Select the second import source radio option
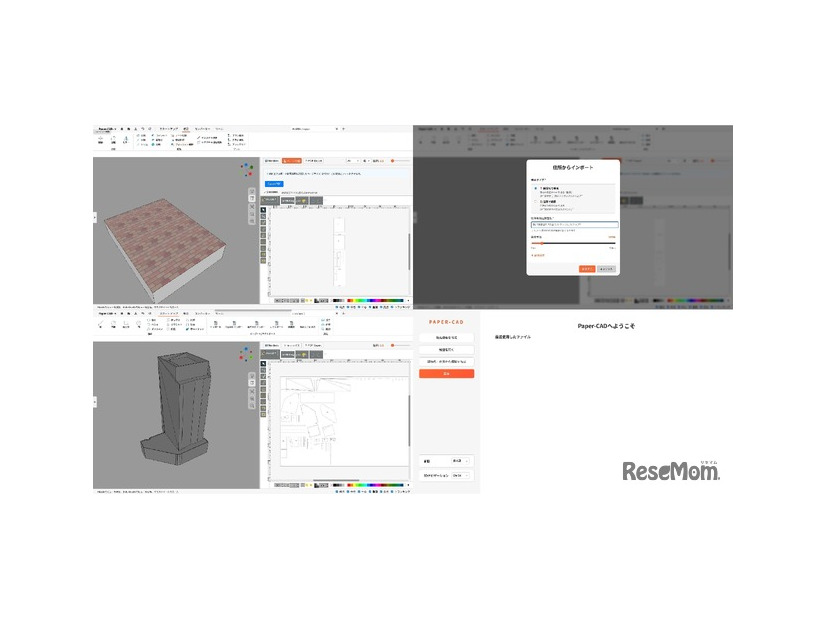The image size is (826, 620). pos(533,202)
